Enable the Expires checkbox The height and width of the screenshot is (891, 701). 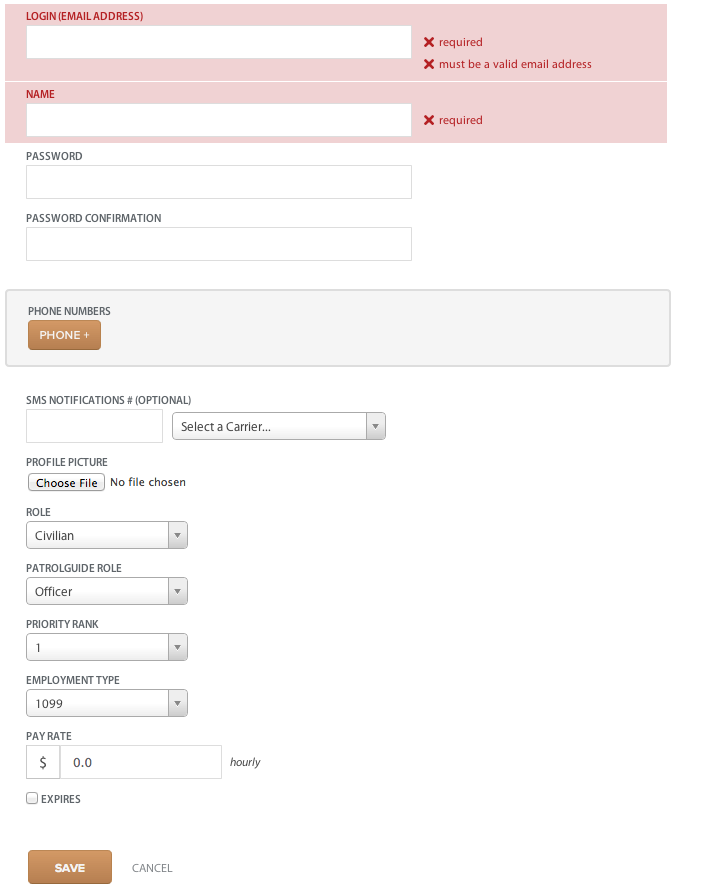coord(32,798)
